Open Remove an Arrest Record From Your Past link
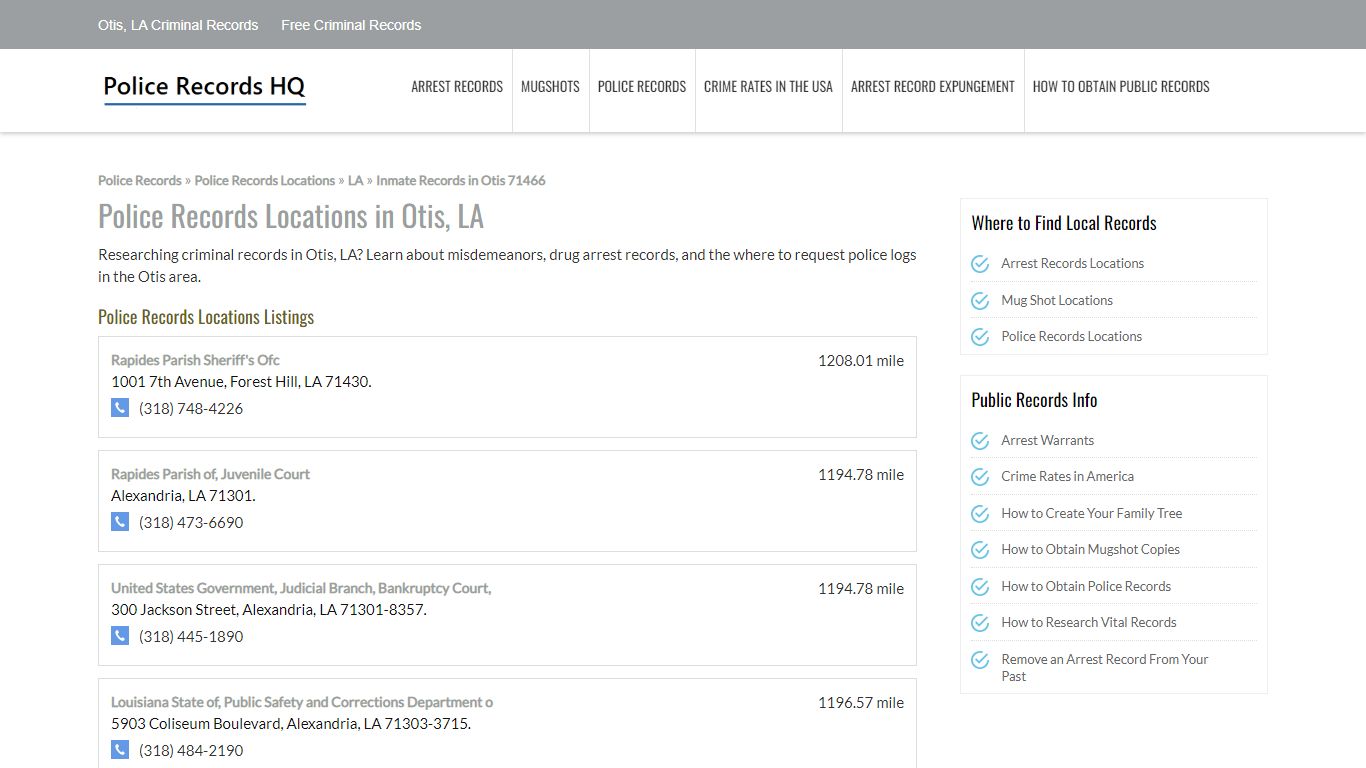Image resolution: width=1366 pixels, height=768 pixels. pos(1105,668)
